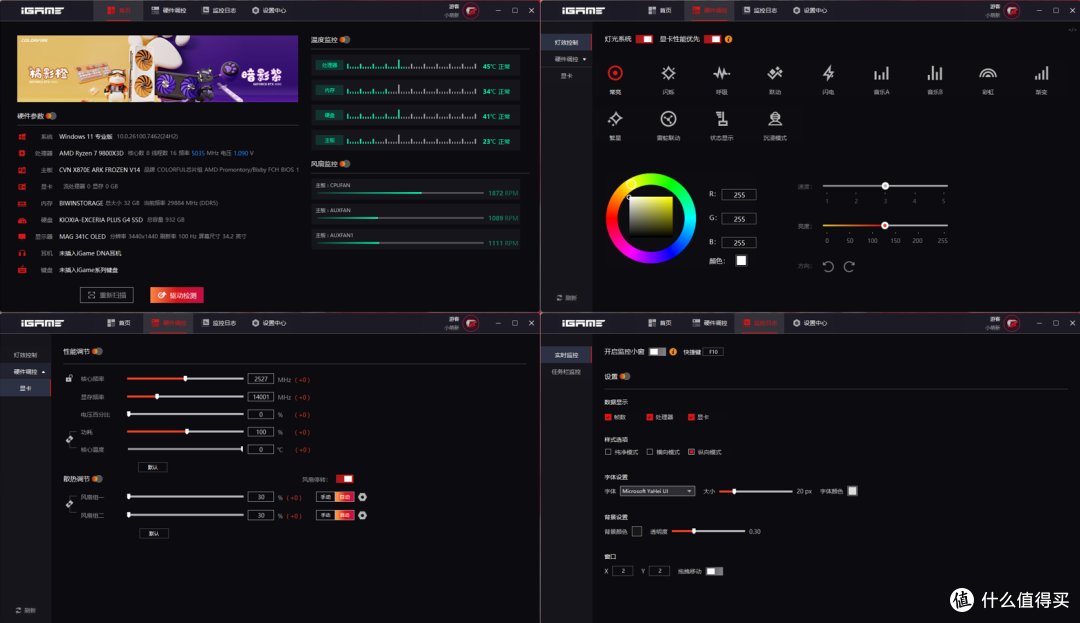The height and width of the screenshot is (623, 1080).
Task: Set lighting direction to counterclockwise arrow
Action: 828,266
